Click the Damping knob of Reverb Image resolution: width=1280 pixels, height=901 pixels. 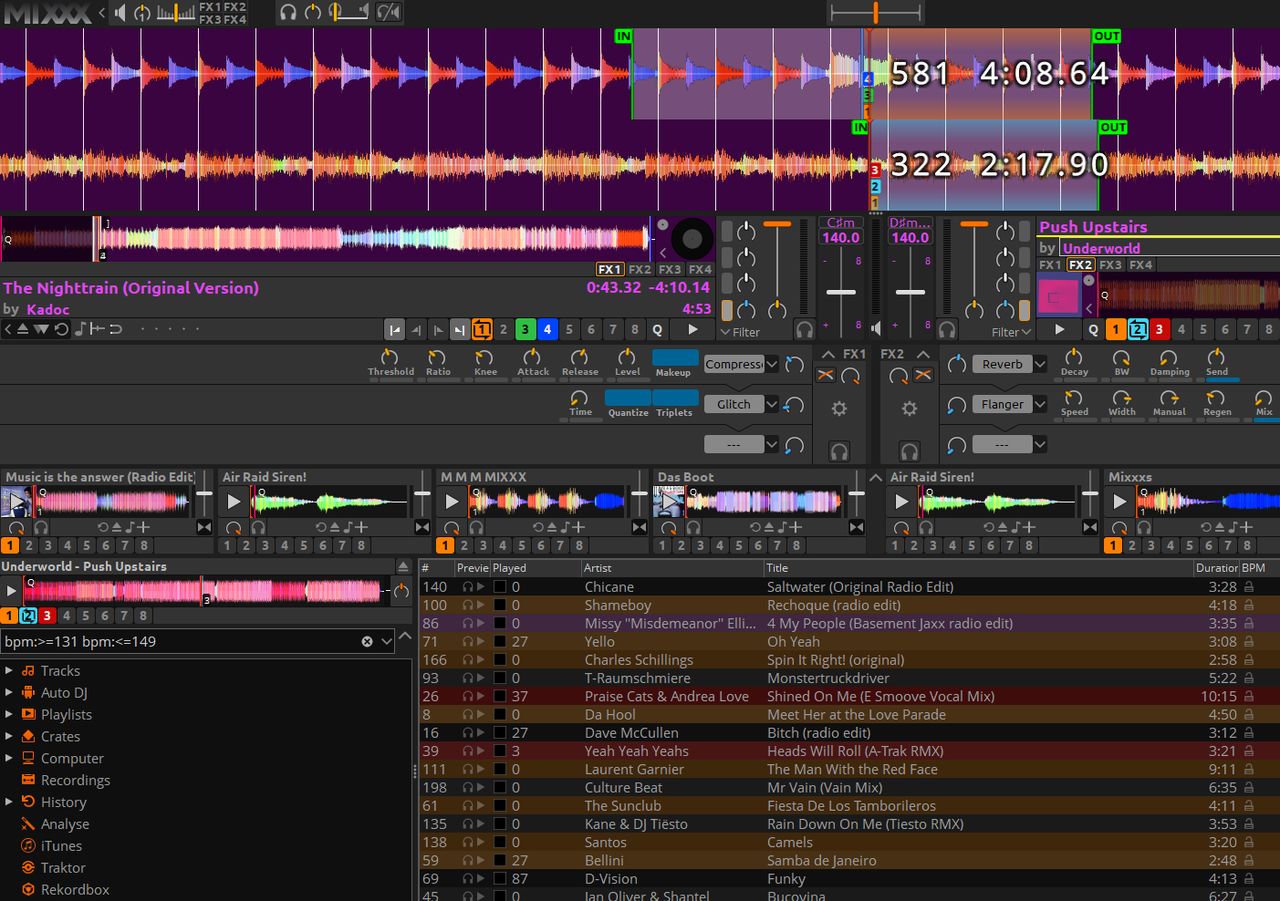pyautogui.click(x=1169, y=357)
